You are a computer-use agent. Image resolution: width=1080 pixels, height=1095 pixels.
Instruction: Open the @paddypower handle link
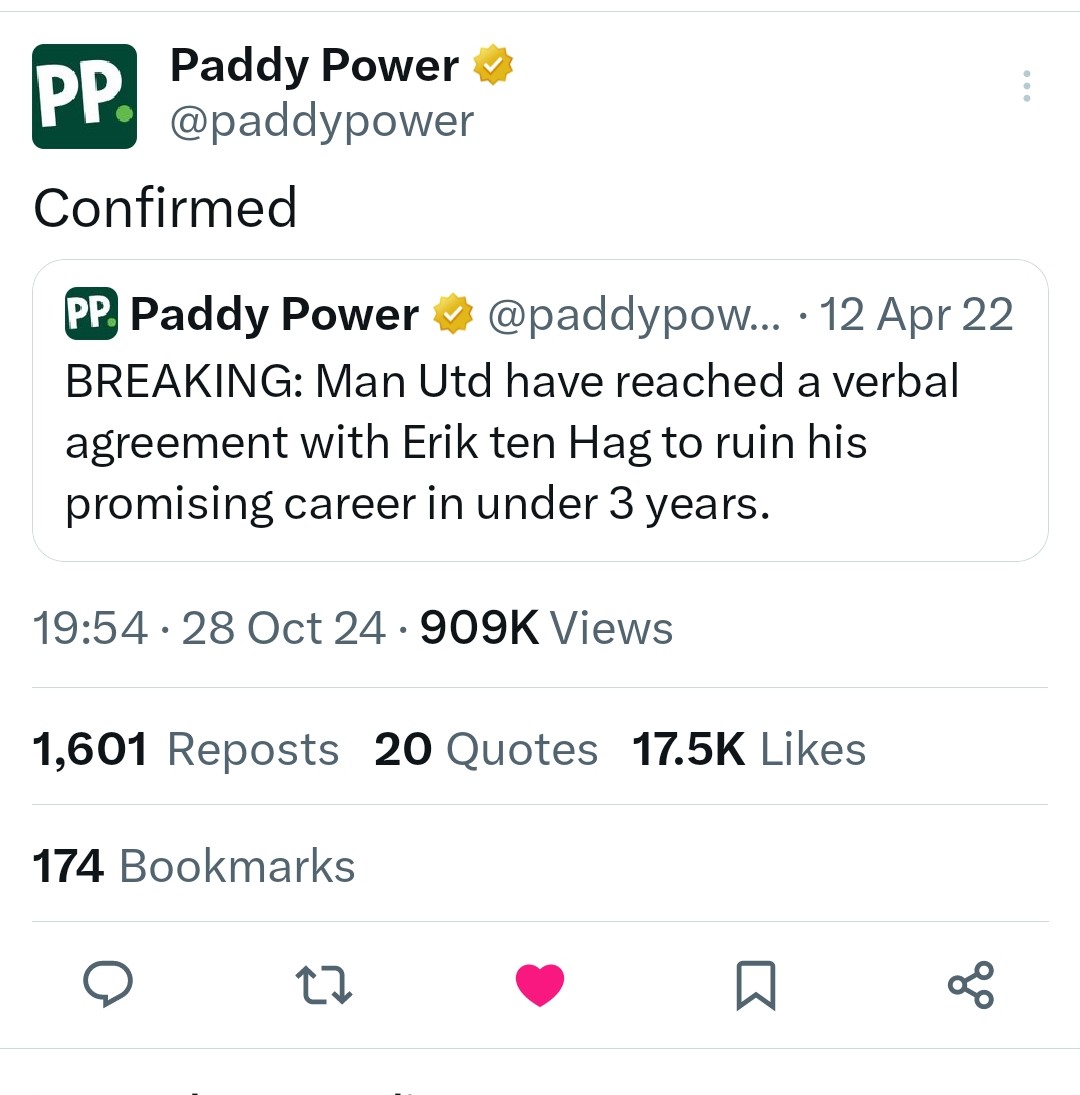(321, 122)
